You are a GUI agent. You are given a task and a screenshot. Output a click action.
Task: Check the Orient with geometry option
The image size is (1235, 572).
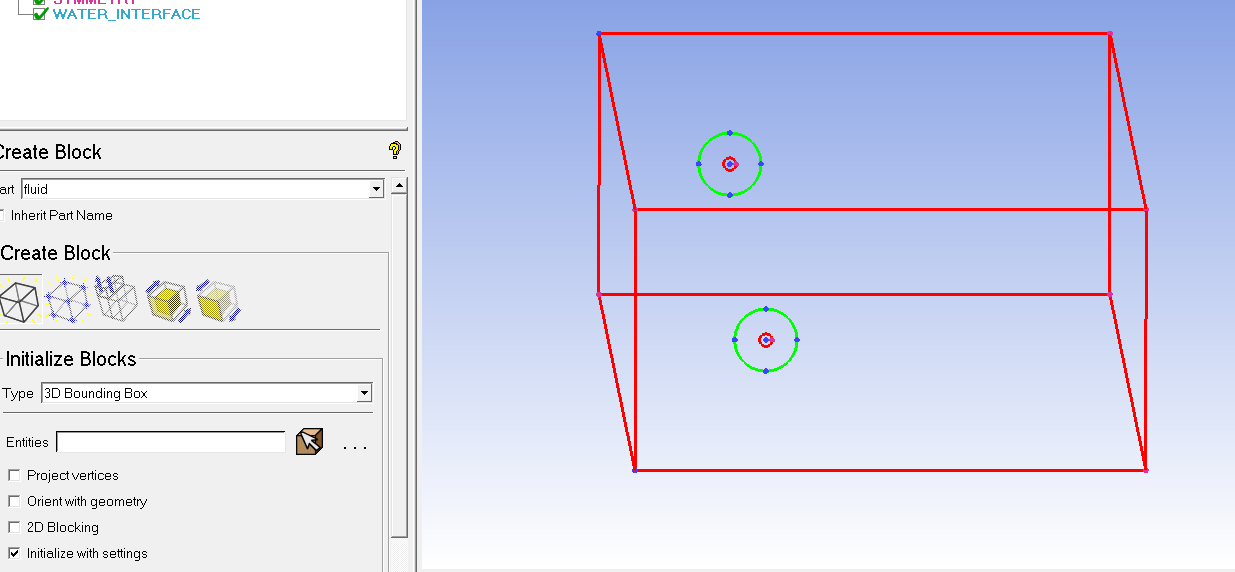(x=14, y=501)
